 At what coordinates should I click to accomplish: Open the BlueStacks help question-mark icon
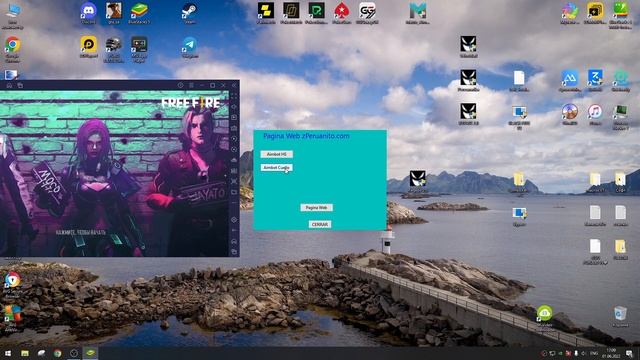(x=180, y=85)
